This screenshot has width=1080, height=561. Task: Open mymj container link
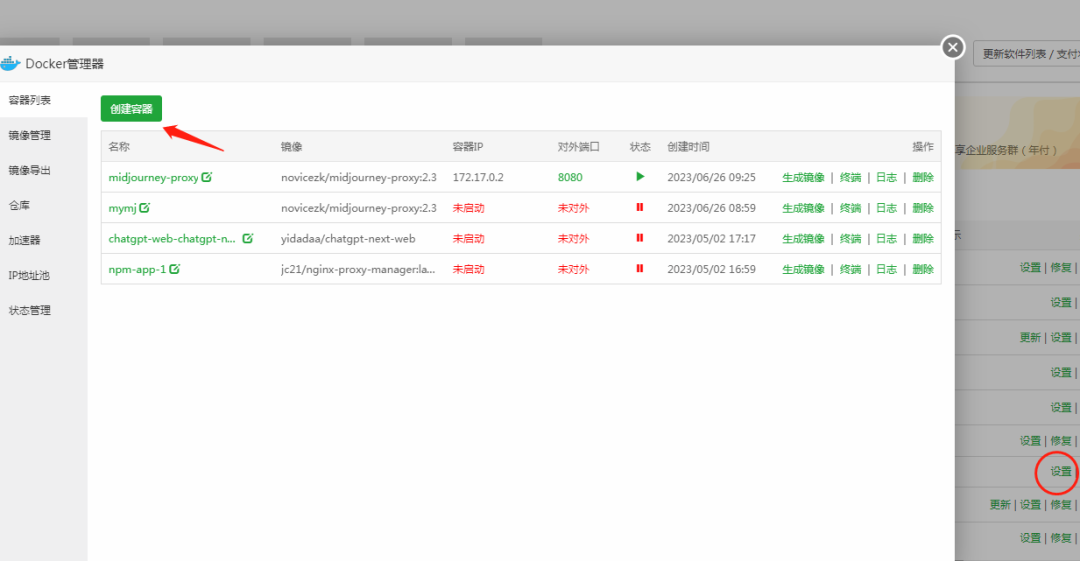point(123,208)
